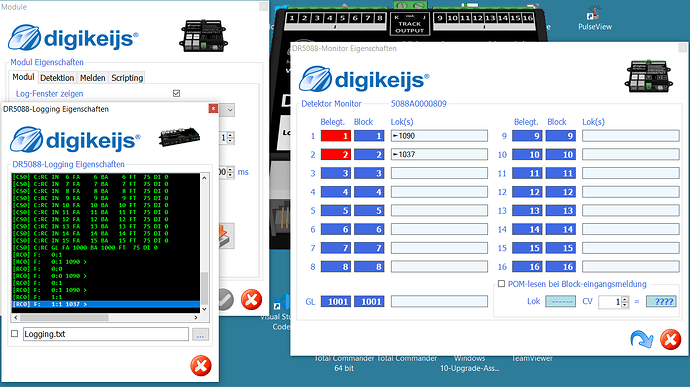
Task: Click Belegt indicator 14
Action: 527,229
